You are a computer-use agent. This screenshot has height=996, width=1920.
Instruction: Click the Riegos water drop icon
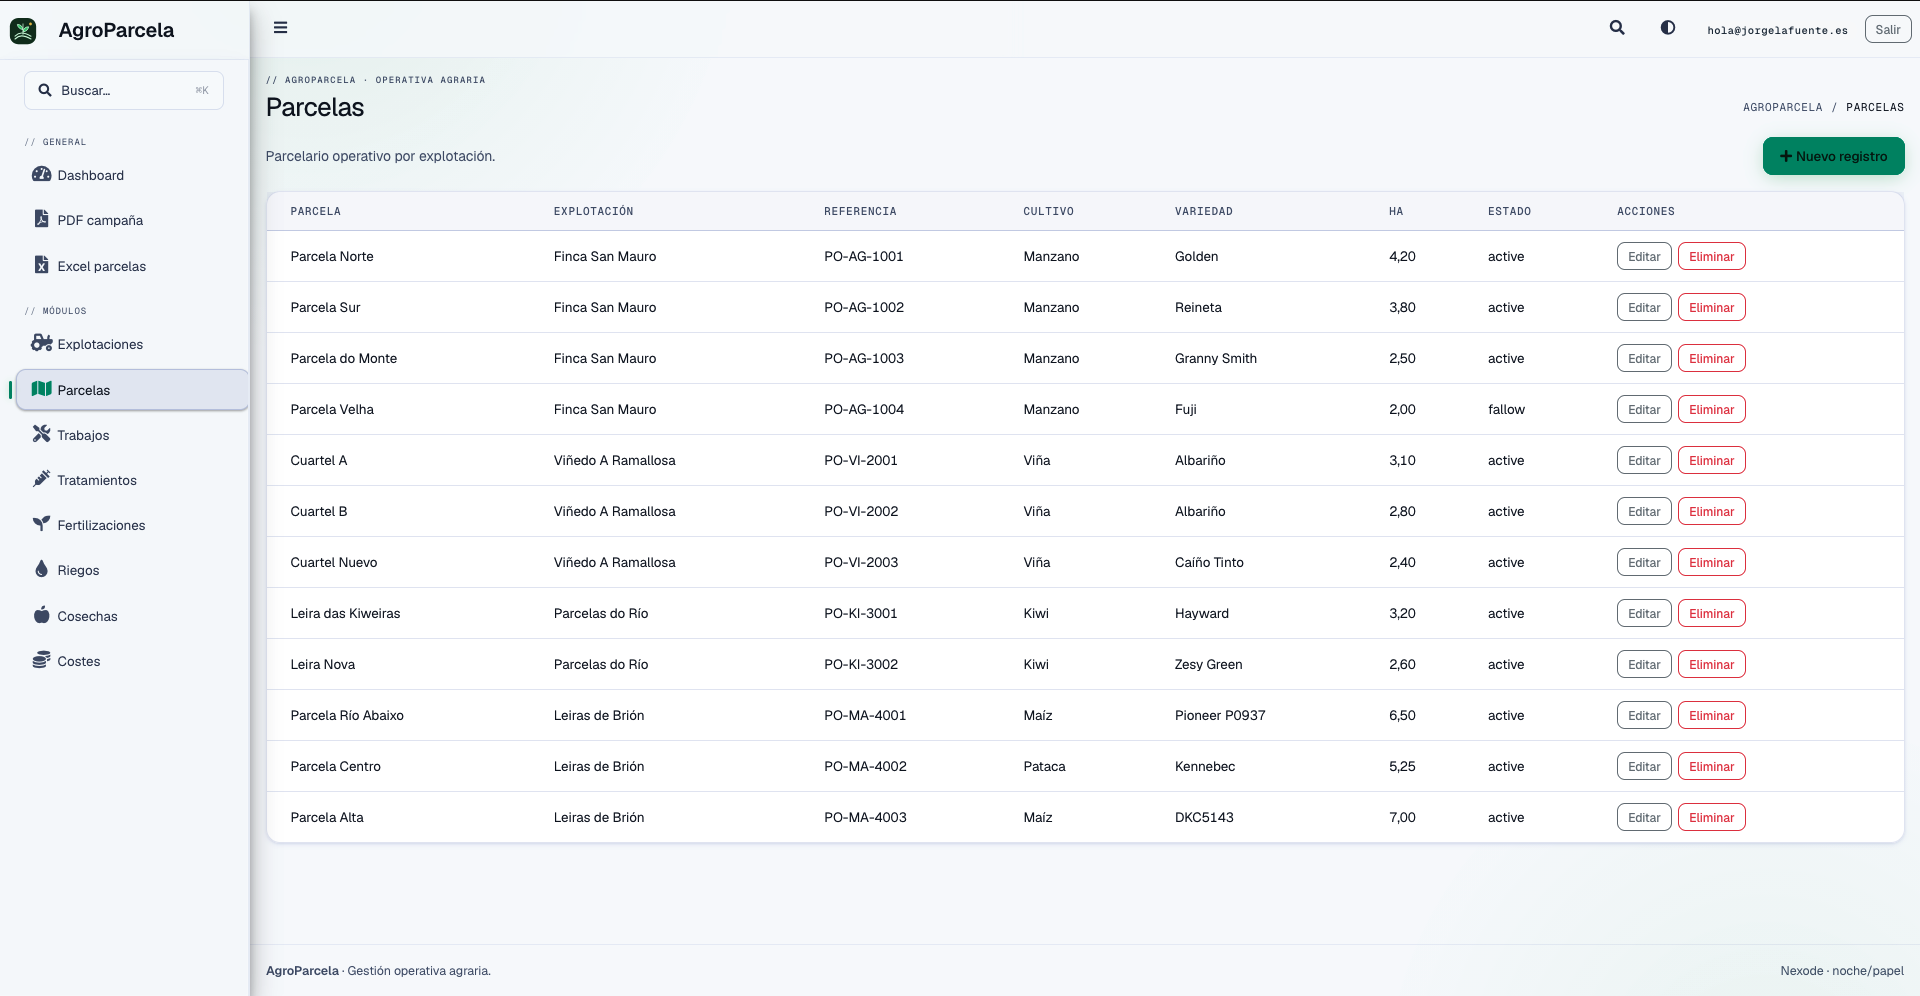coord(41,569)
